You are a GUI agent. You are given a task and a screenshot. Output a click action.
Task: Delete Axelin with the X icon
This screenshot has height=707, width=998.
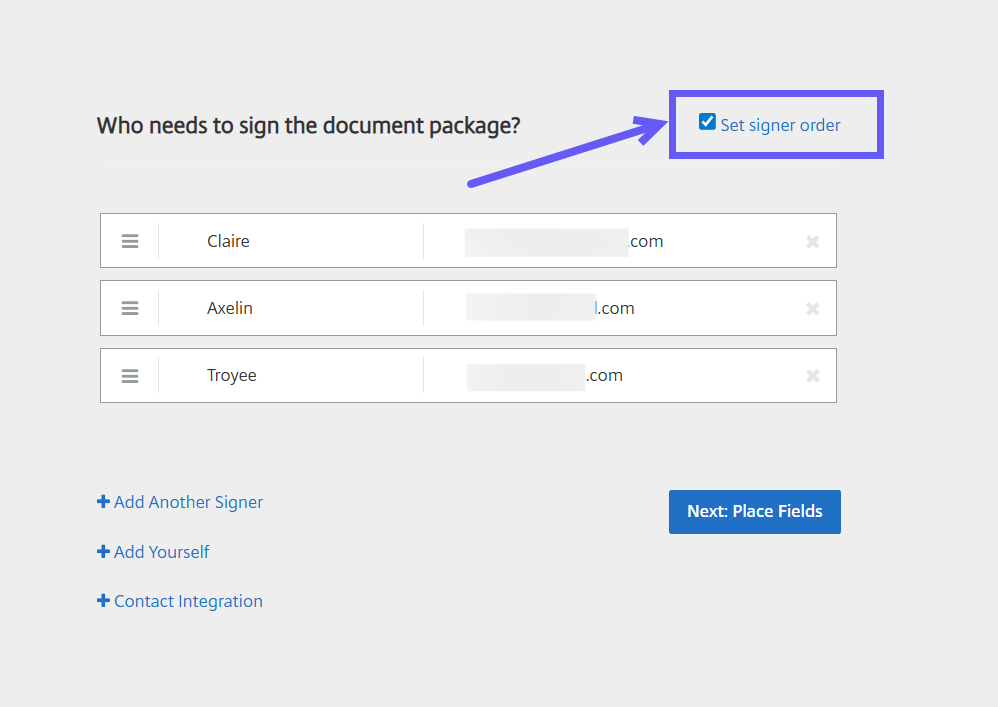812,309
